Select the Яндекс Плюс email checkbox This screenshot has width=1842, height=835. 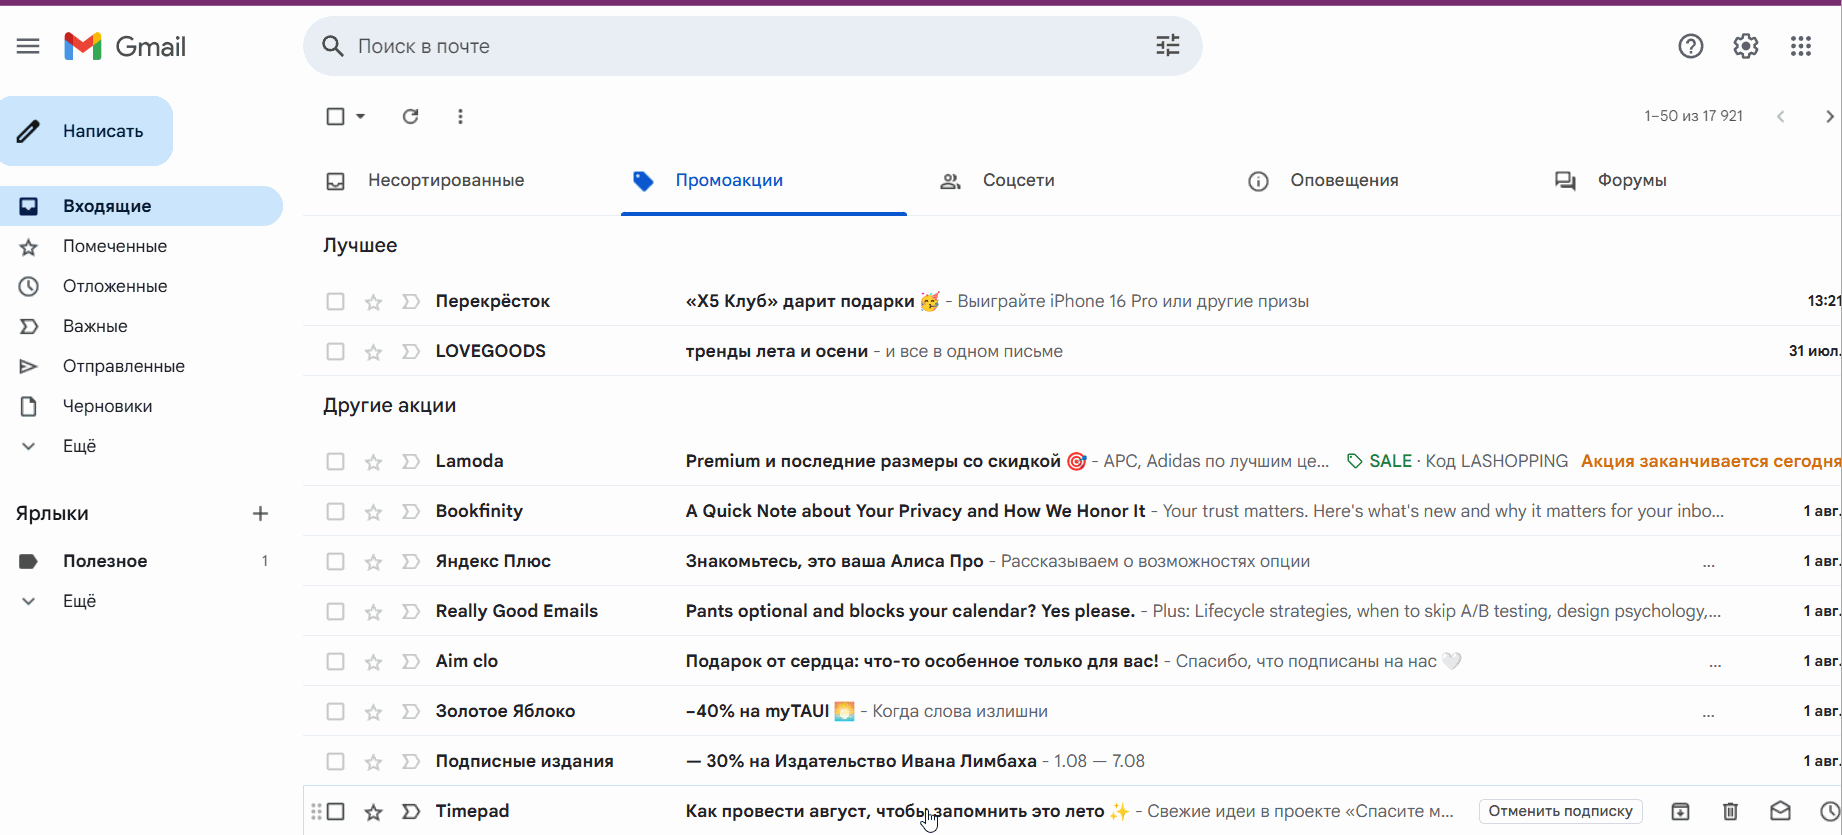336,562
